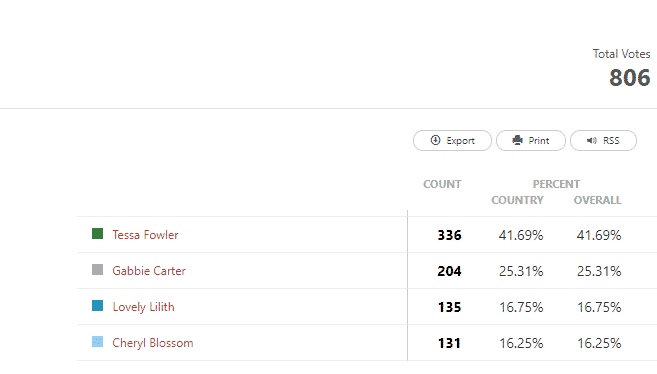The image size is (657, 374).
Task: Open the Lovely Lilith link
Action: [143, 307]
